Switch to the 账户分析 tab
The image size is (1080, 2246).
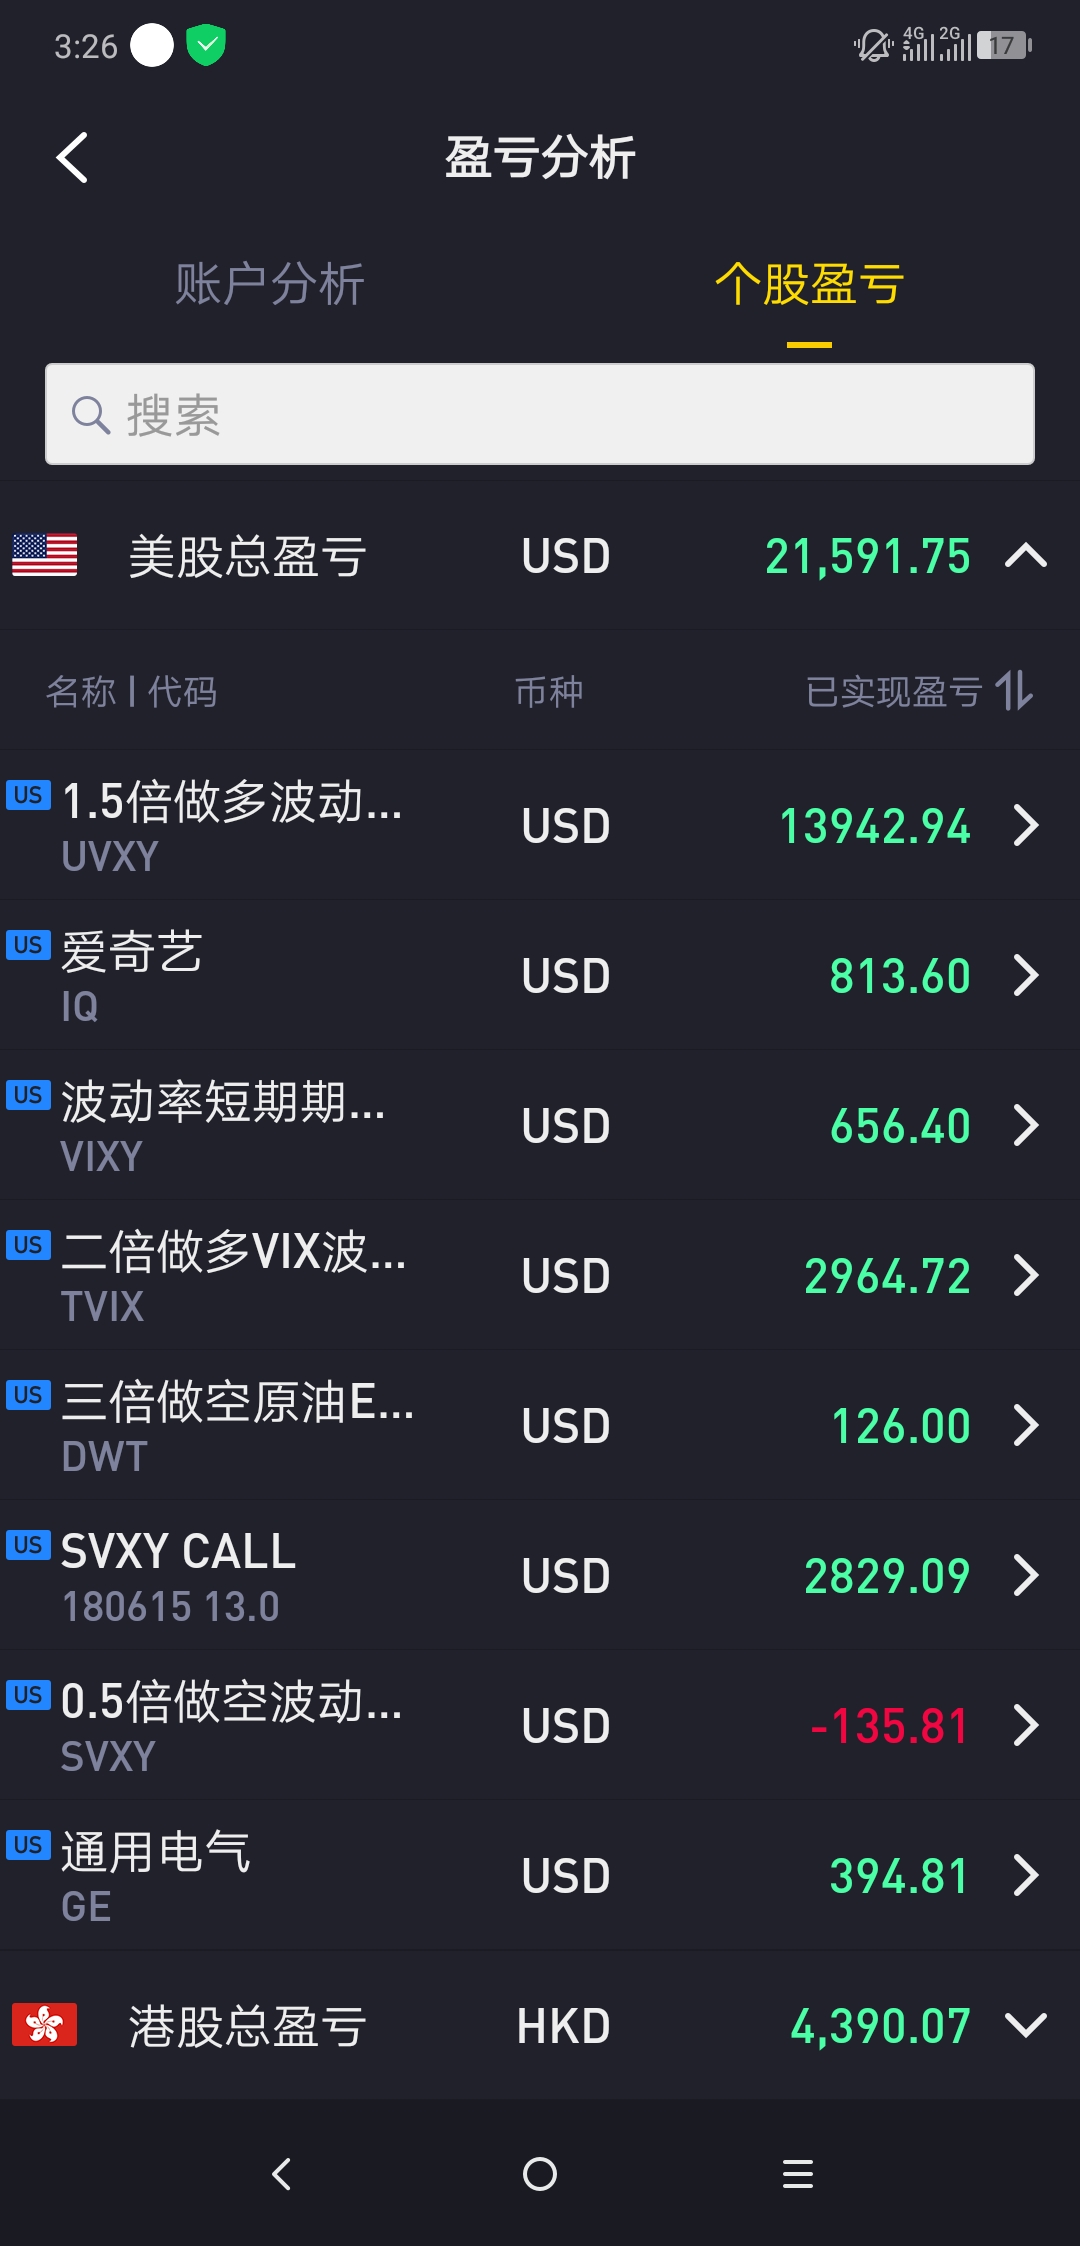pos(270,284)
